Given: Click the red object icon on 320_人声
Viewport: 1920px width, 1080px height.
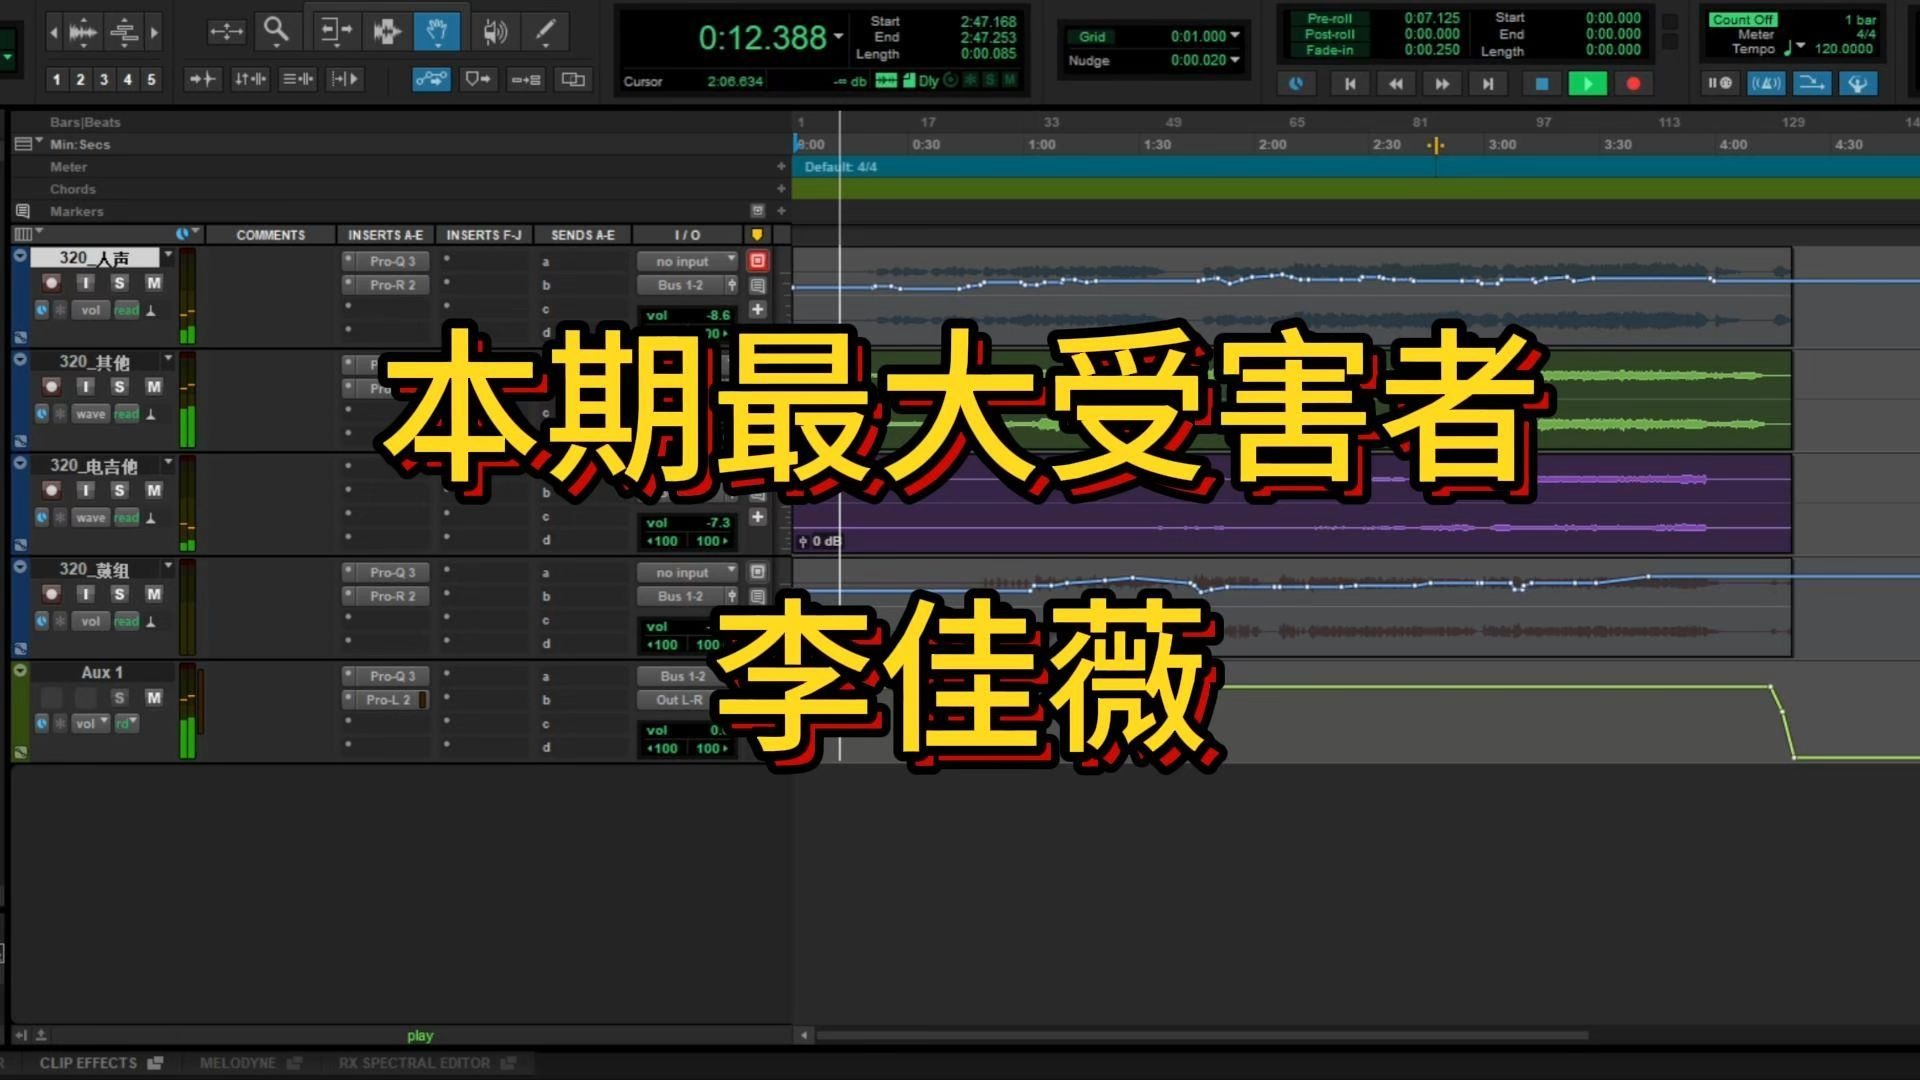Looking at the screenshot, I should tap(758, 261).
